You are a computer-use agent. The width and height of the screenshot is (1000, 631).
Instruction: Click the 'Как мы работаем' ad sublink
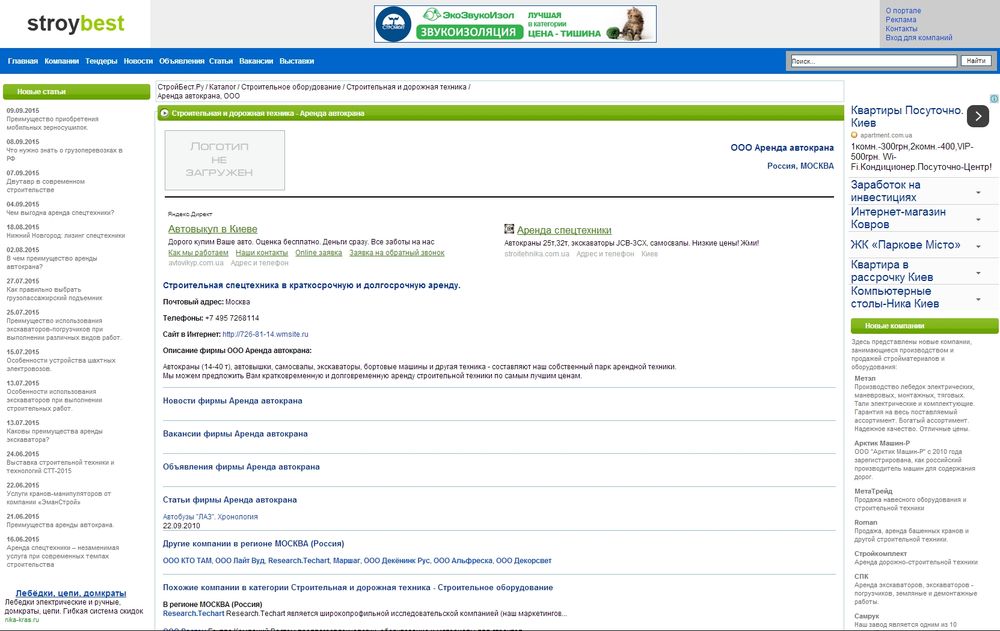pos(198,253)
